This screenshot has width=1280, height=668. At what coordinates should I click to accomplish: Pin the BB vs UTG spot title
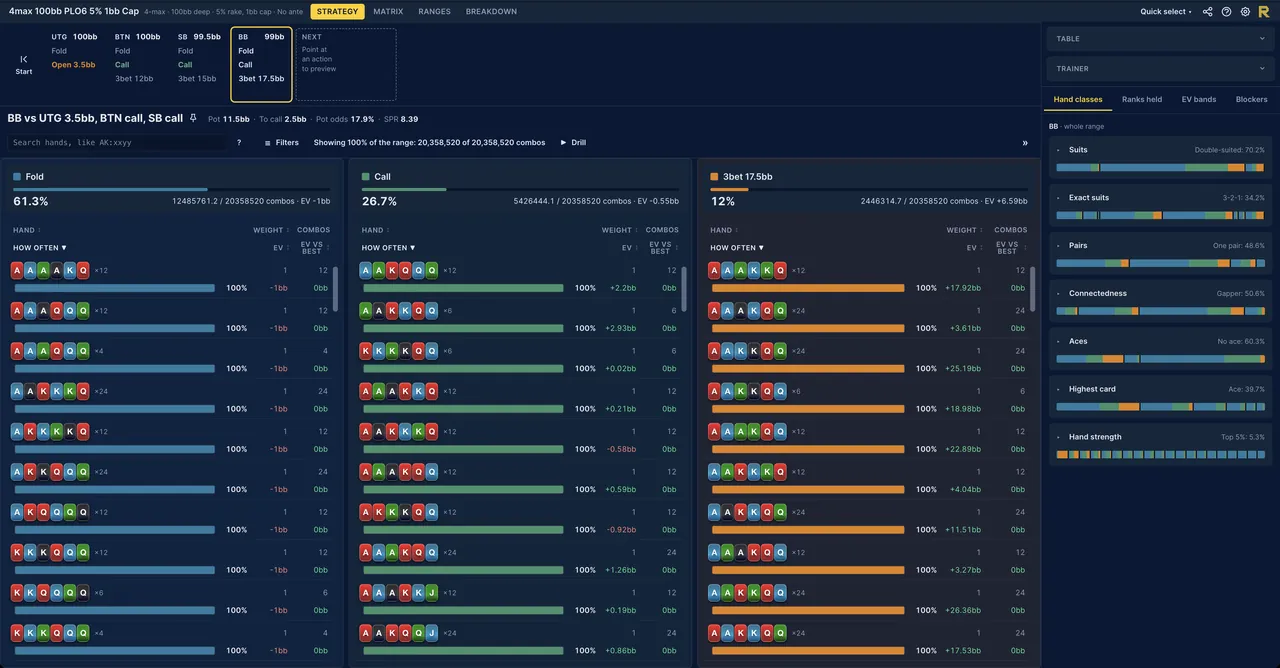coord(193,118)
